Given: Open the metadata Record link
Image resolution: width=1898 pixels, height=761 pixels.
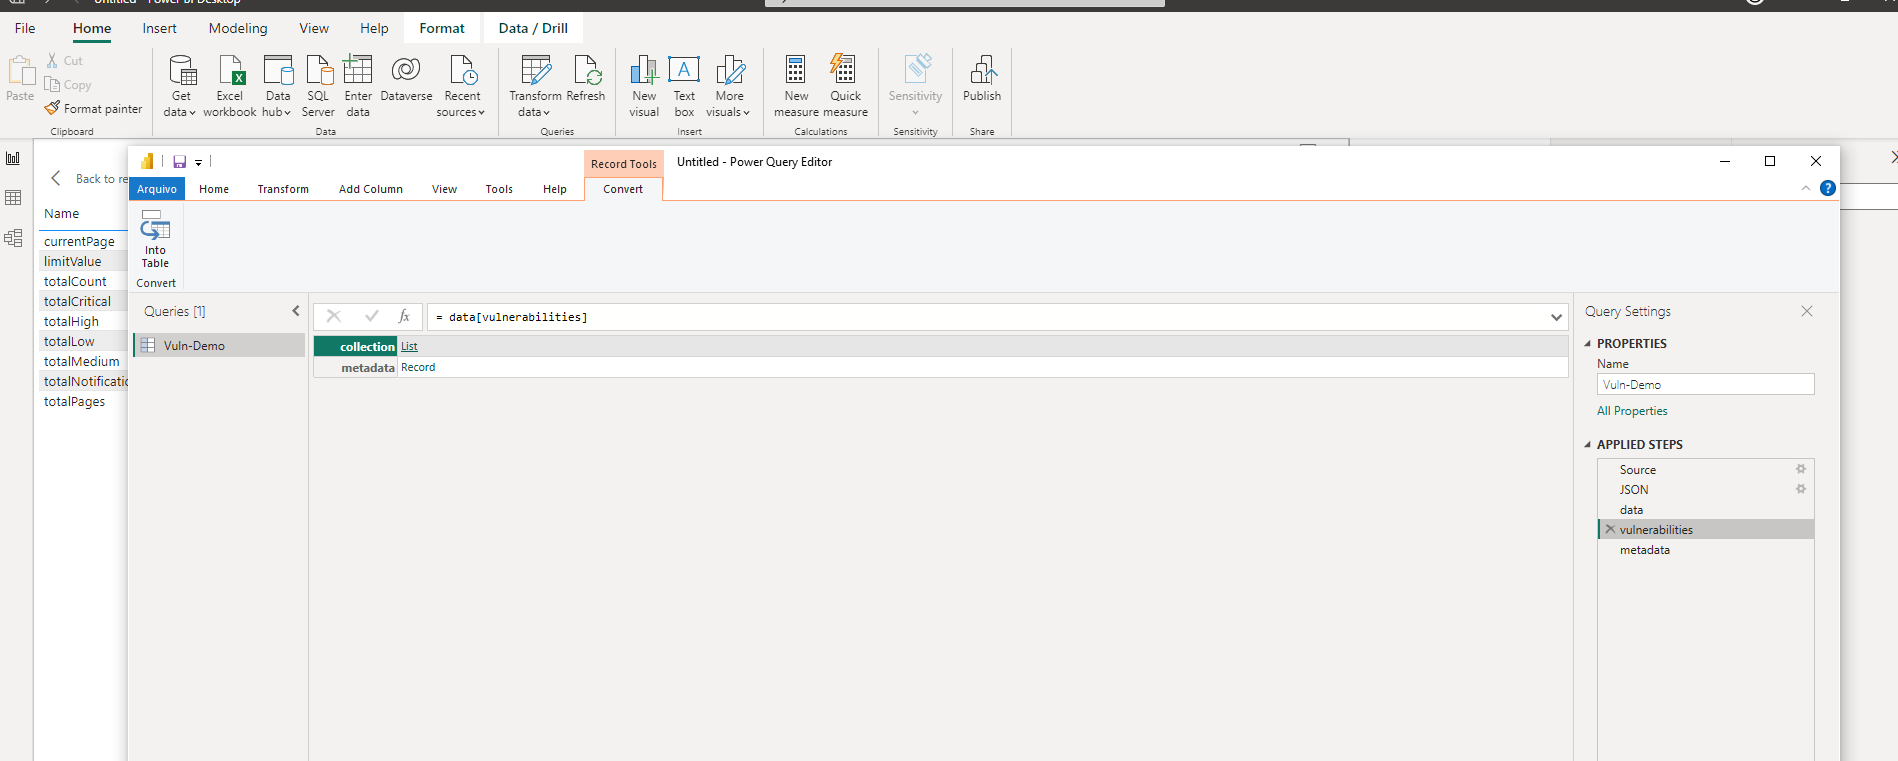Looking at the screenshot, I should (x=418, y=367).
